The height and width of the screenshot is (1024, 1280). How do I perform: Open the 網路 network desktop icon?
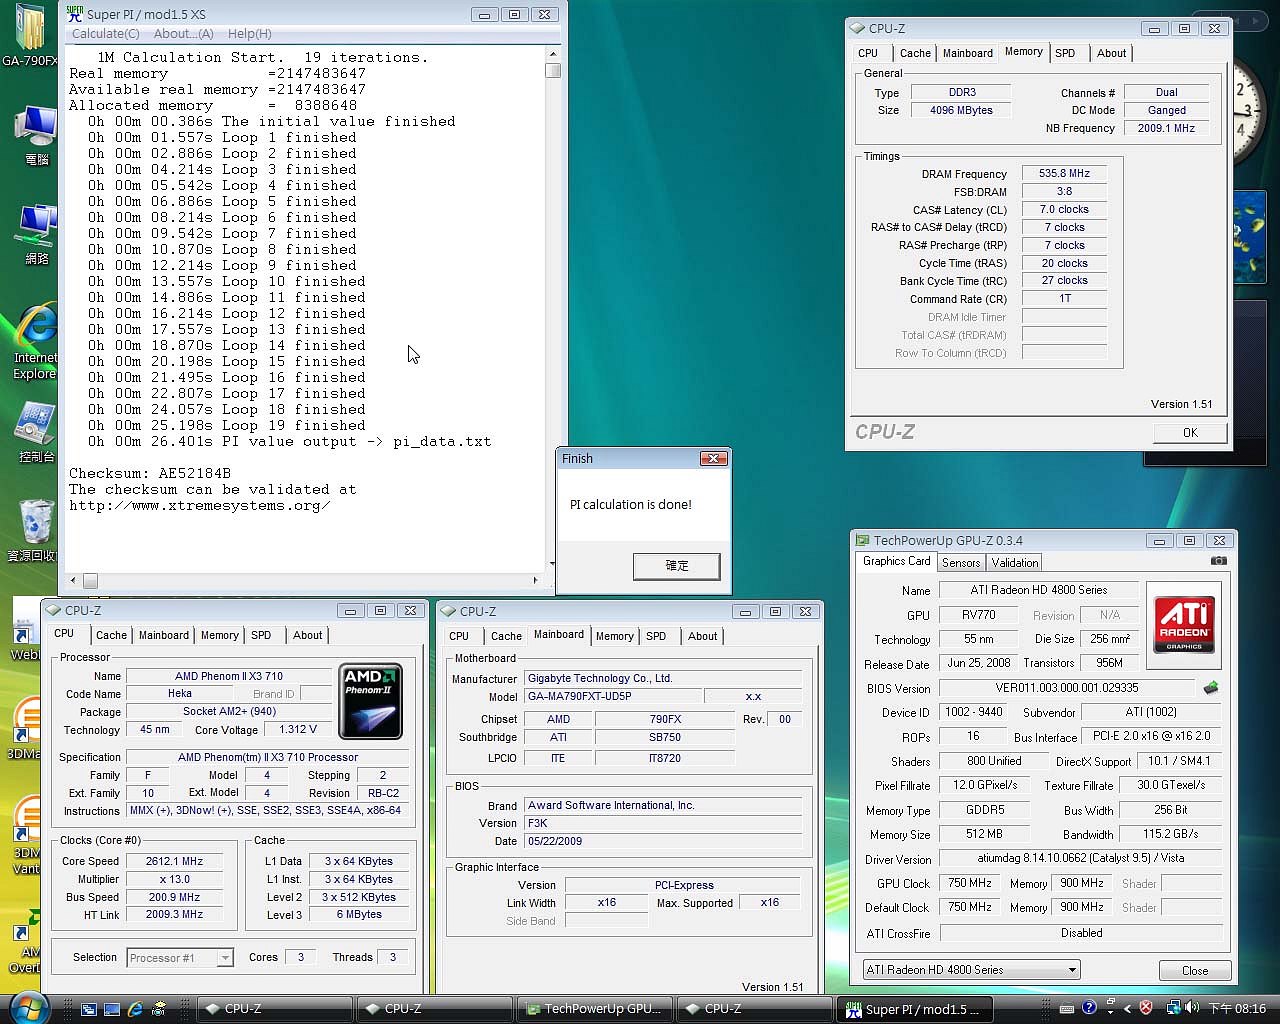click(x=36, y=234)
